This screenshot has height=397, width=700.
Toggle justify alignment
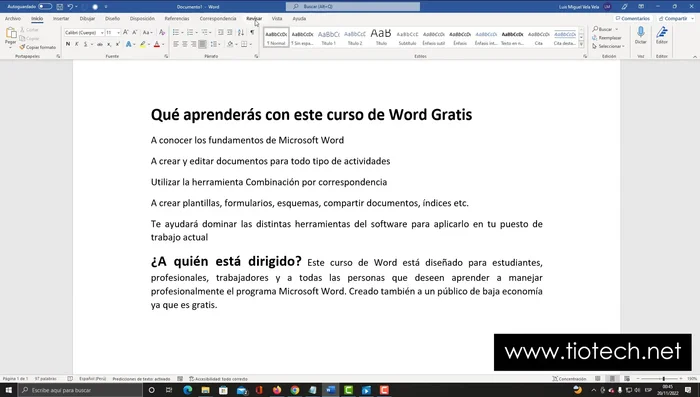coord(202,44)
